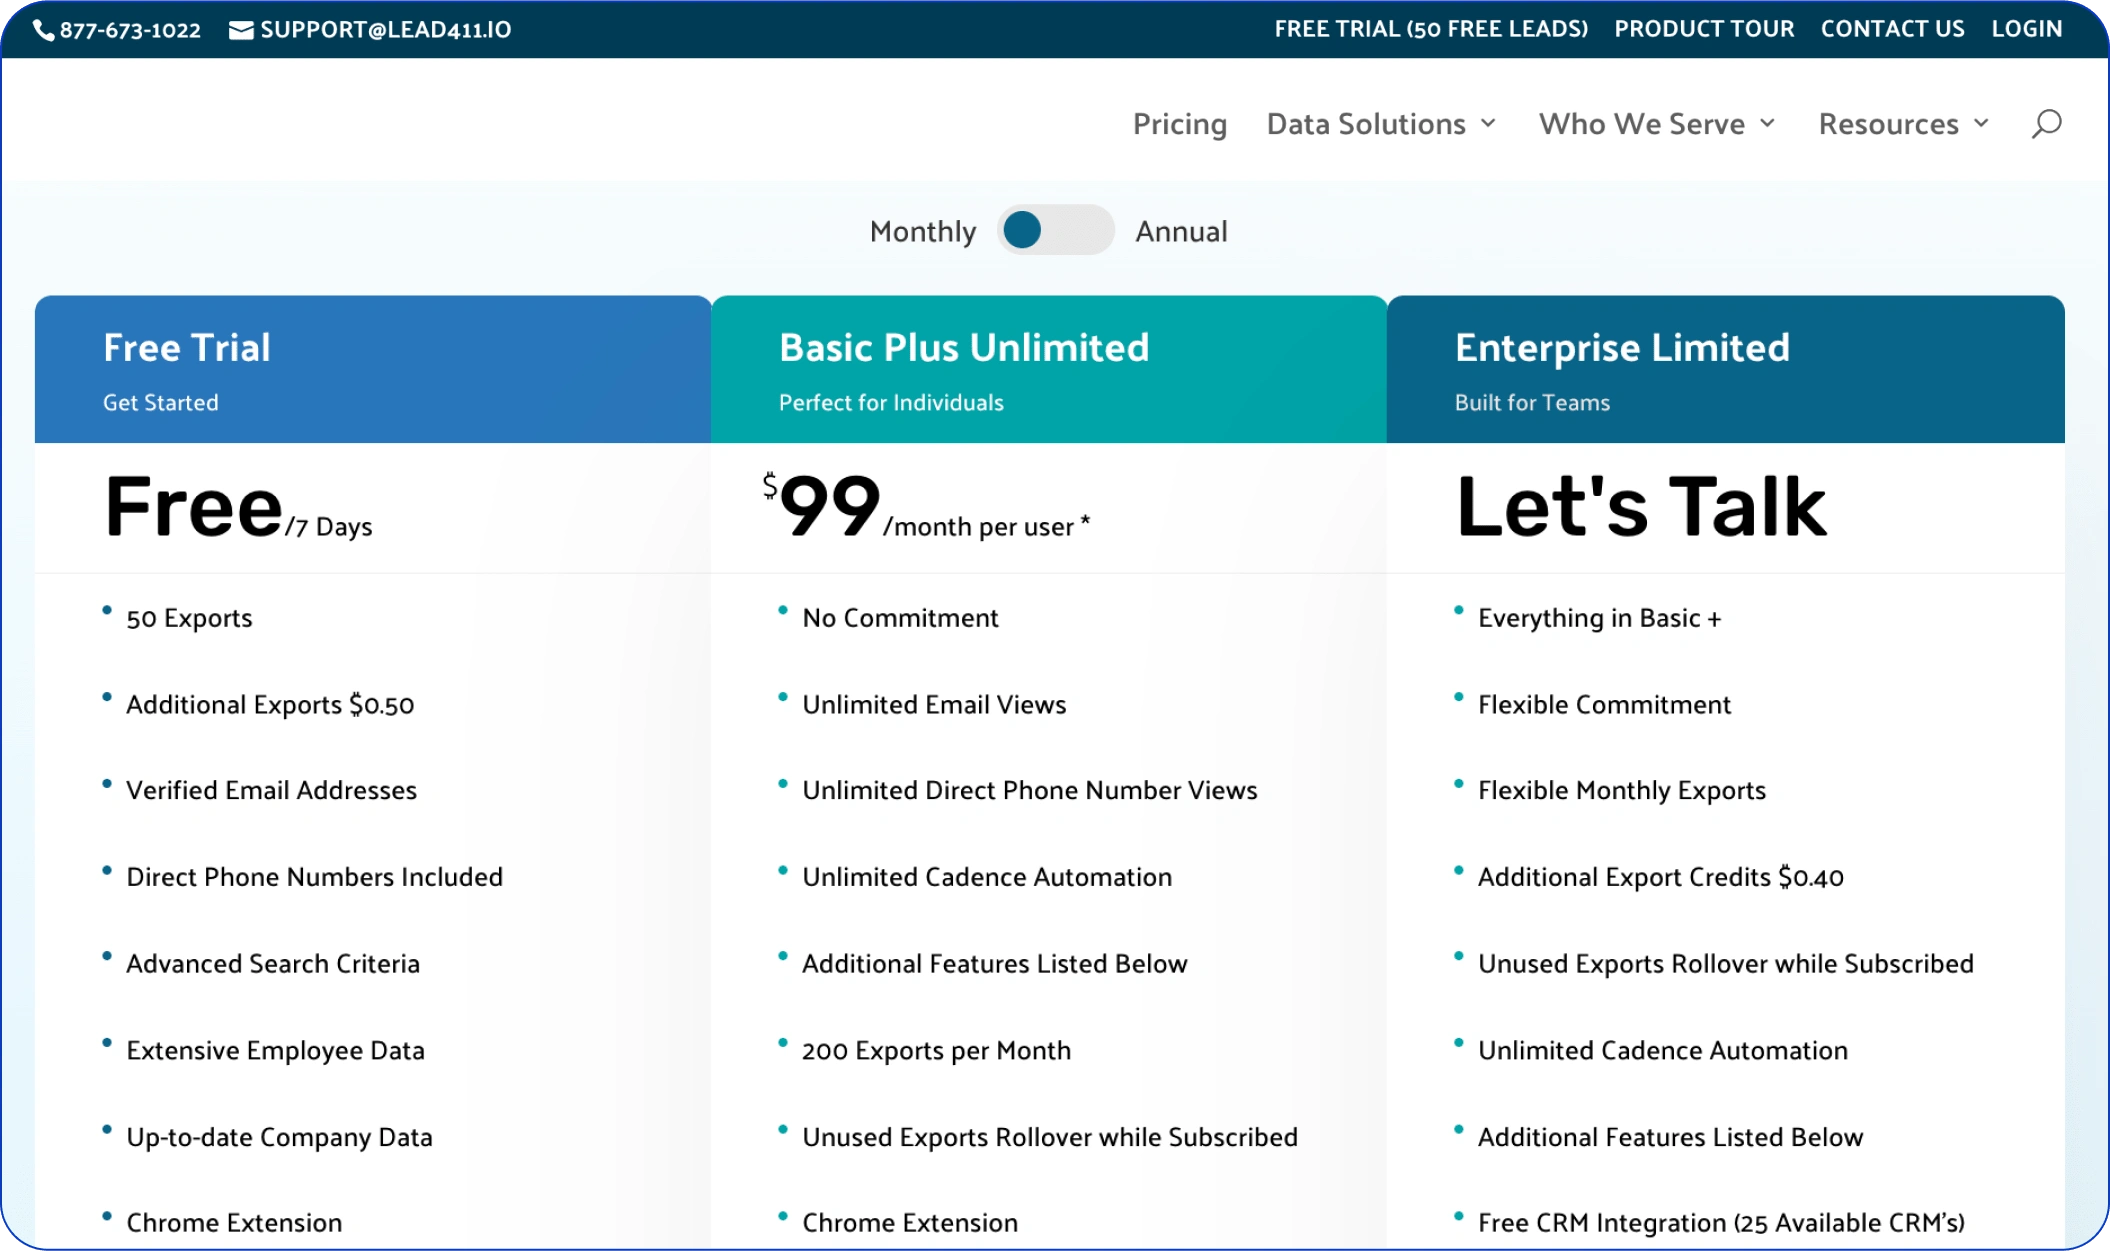Screen dimensions: 2110x1251
Task: Click the phone icon beside 877-673-1022
Action: click(x=44, y=30)
